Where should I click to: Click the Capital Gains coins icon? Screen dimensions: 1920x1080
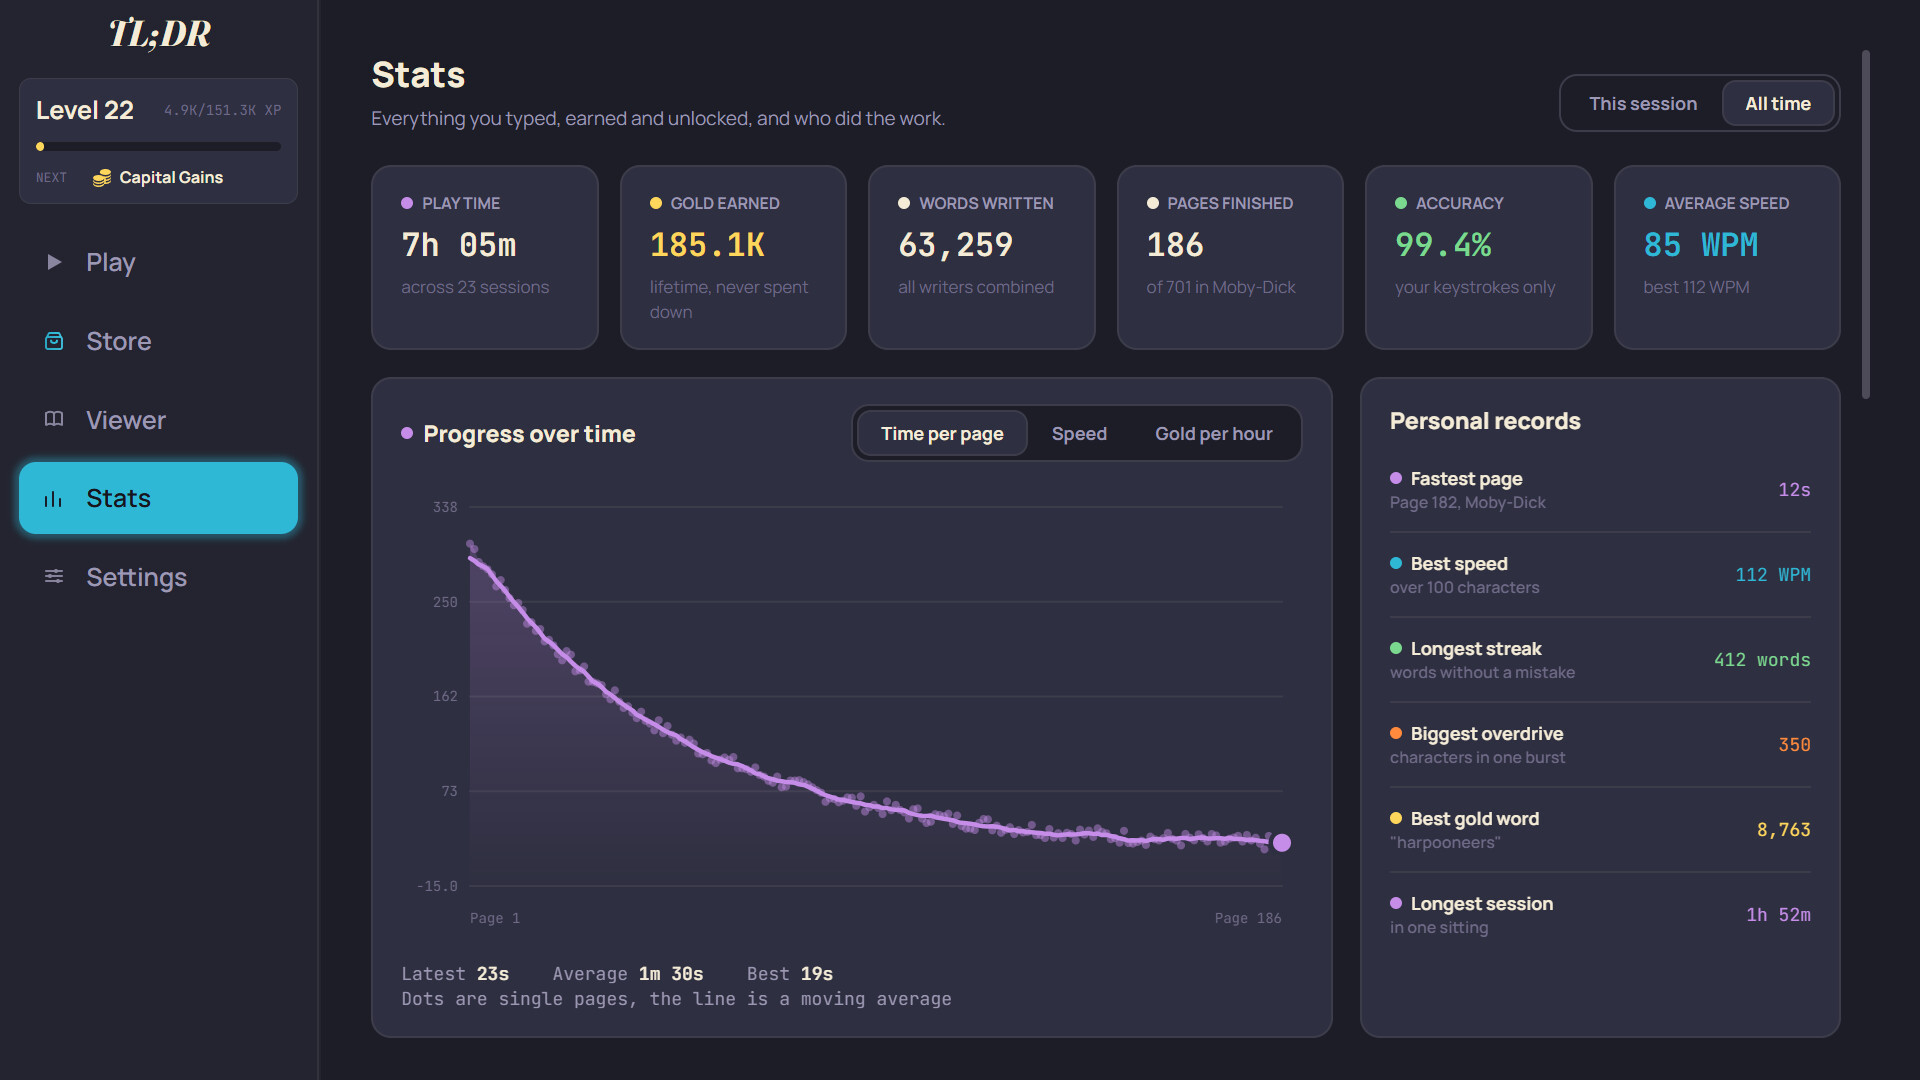coord(101,178)
